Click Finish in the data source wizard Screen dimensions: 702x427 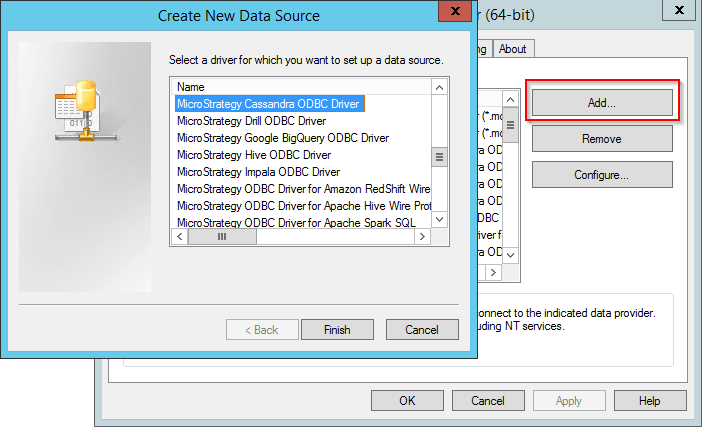coord(337,330)
